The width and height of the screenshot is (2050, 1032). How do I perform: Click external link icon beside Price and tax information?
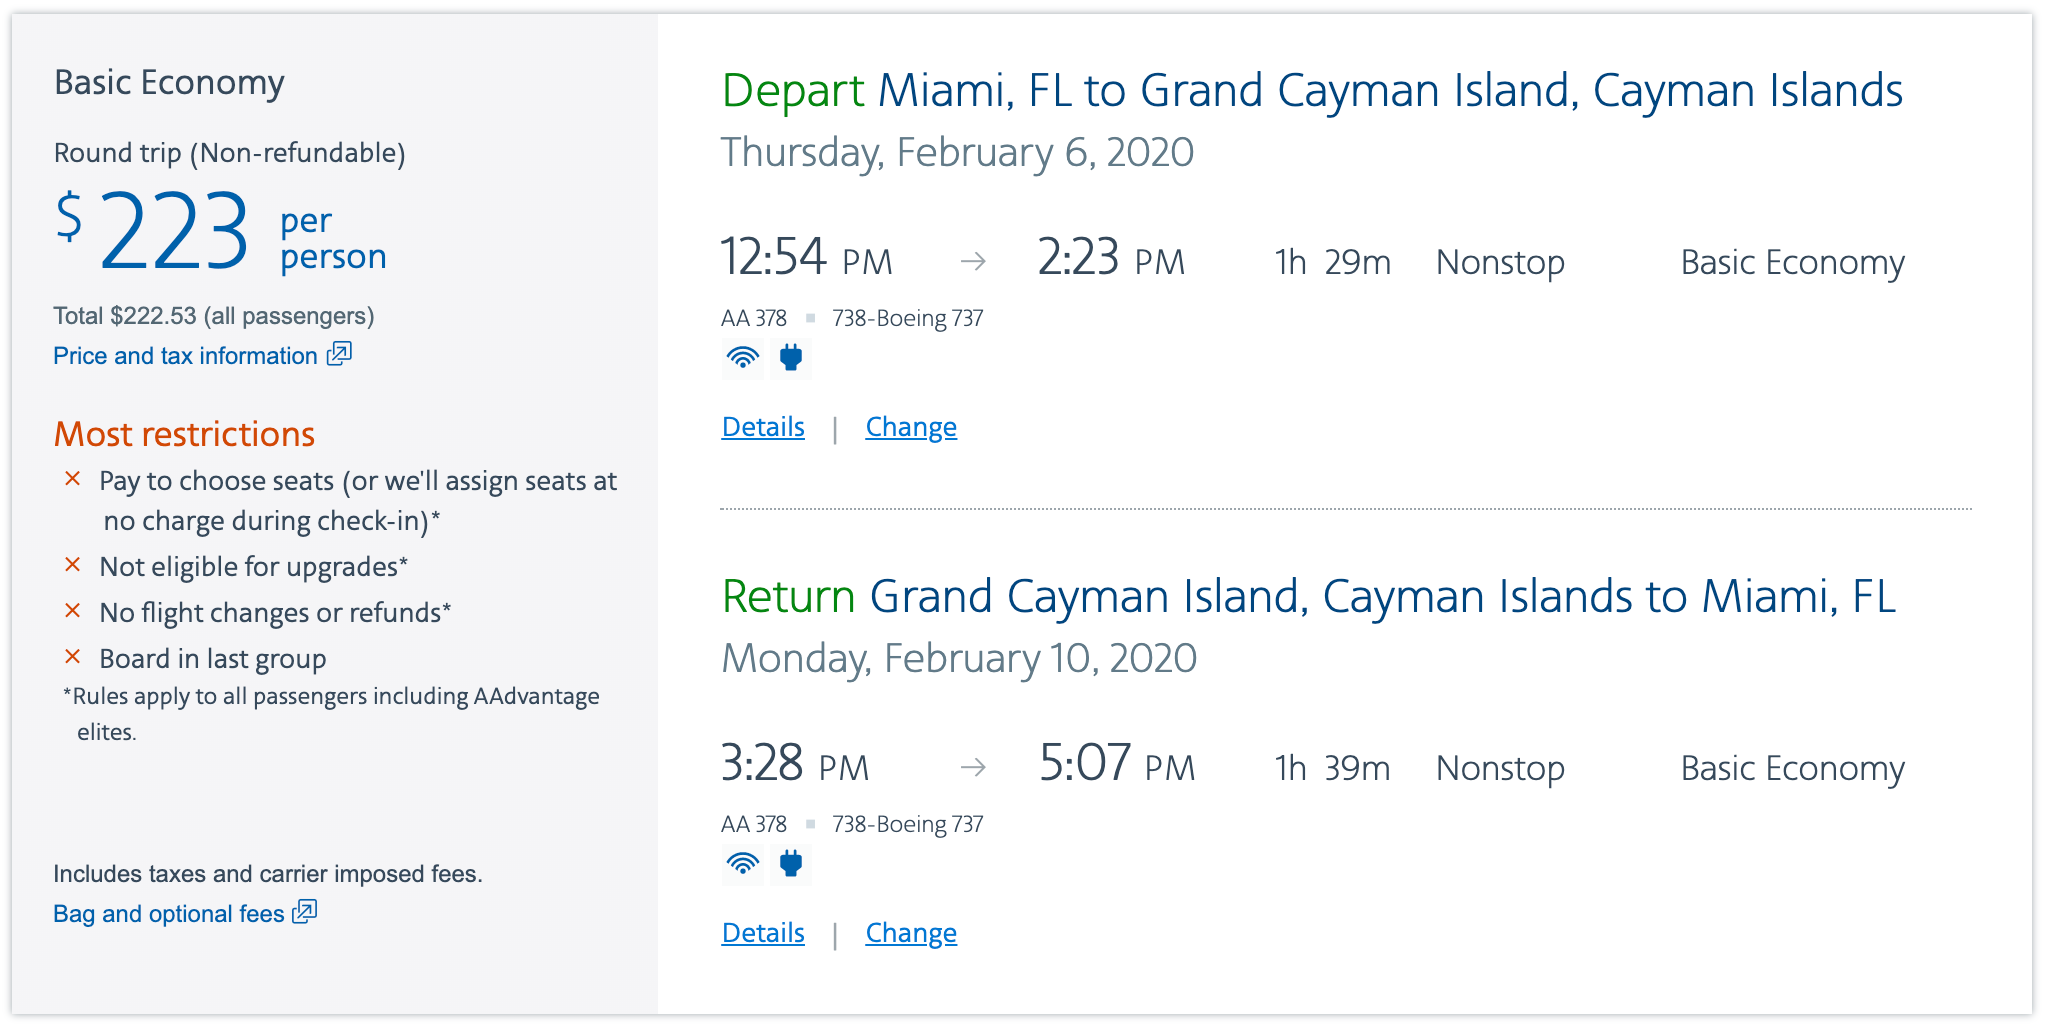[340, 354]
